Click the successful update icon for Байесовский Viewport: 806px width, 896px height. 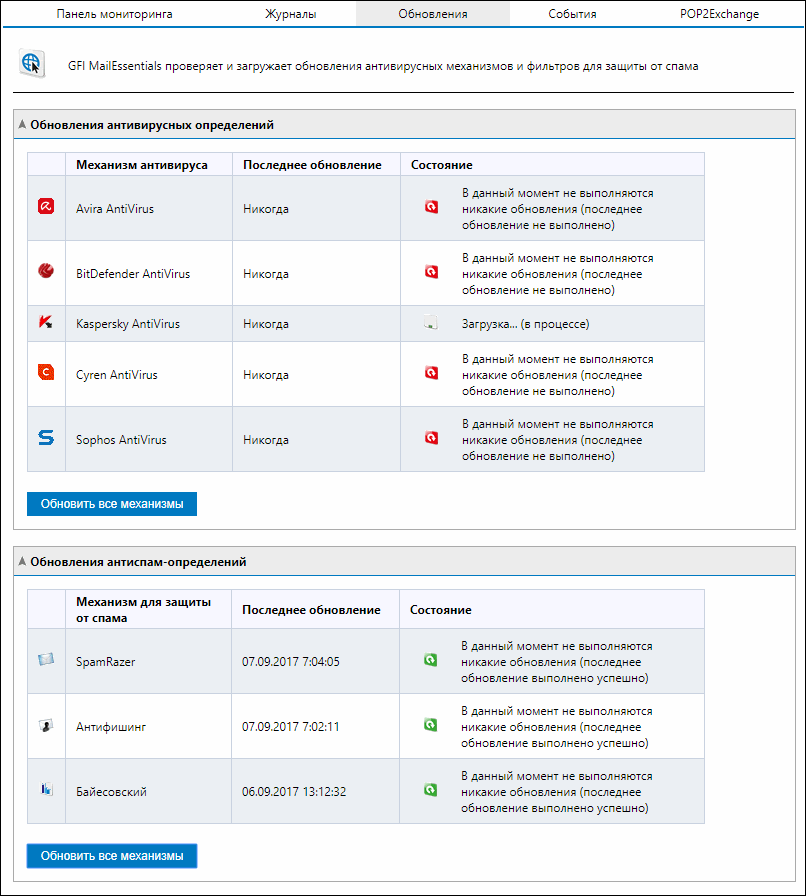tap(430, 790)
